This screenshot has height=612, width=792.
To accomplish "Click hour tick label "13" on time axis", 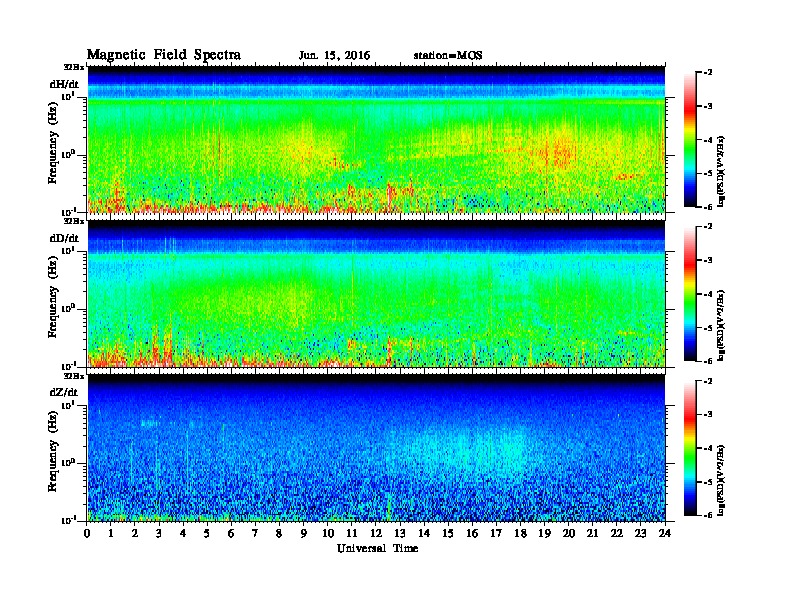I will (x=400, y=534).
